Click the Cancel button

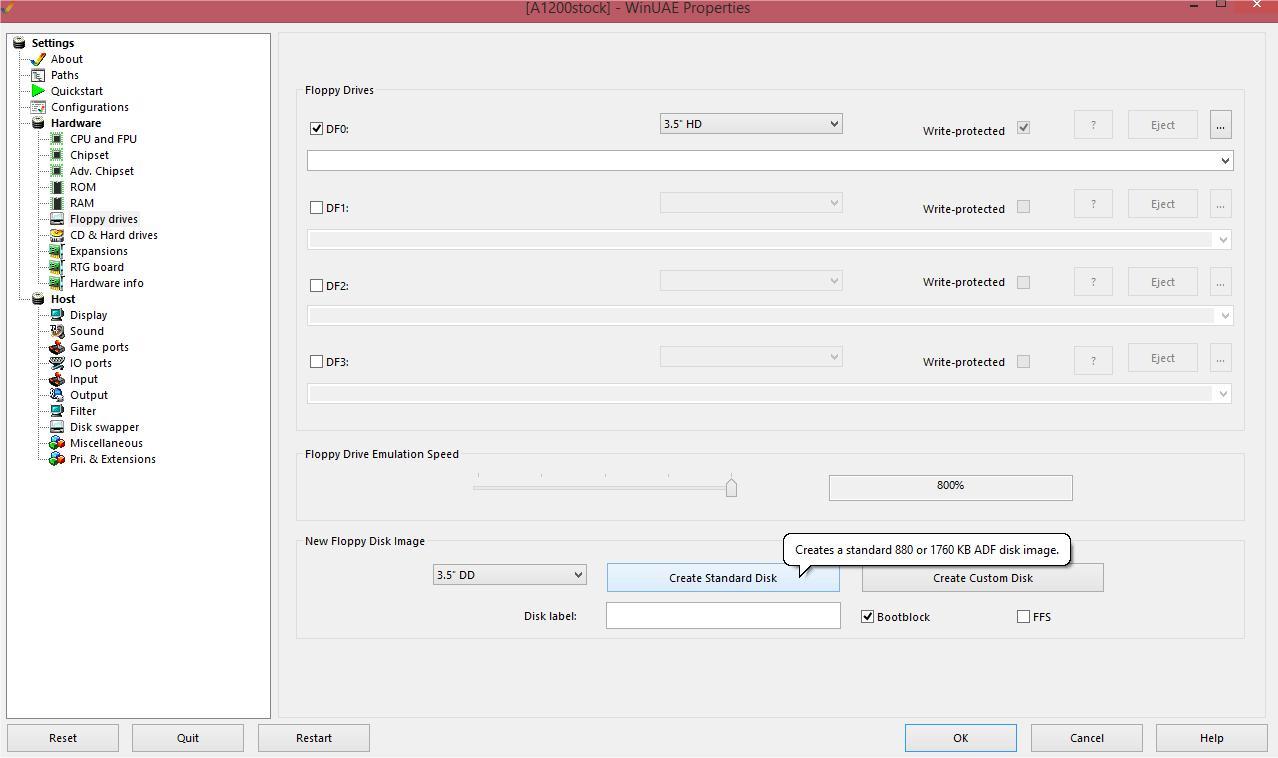pyautogui.click(x=1087, y=738)
